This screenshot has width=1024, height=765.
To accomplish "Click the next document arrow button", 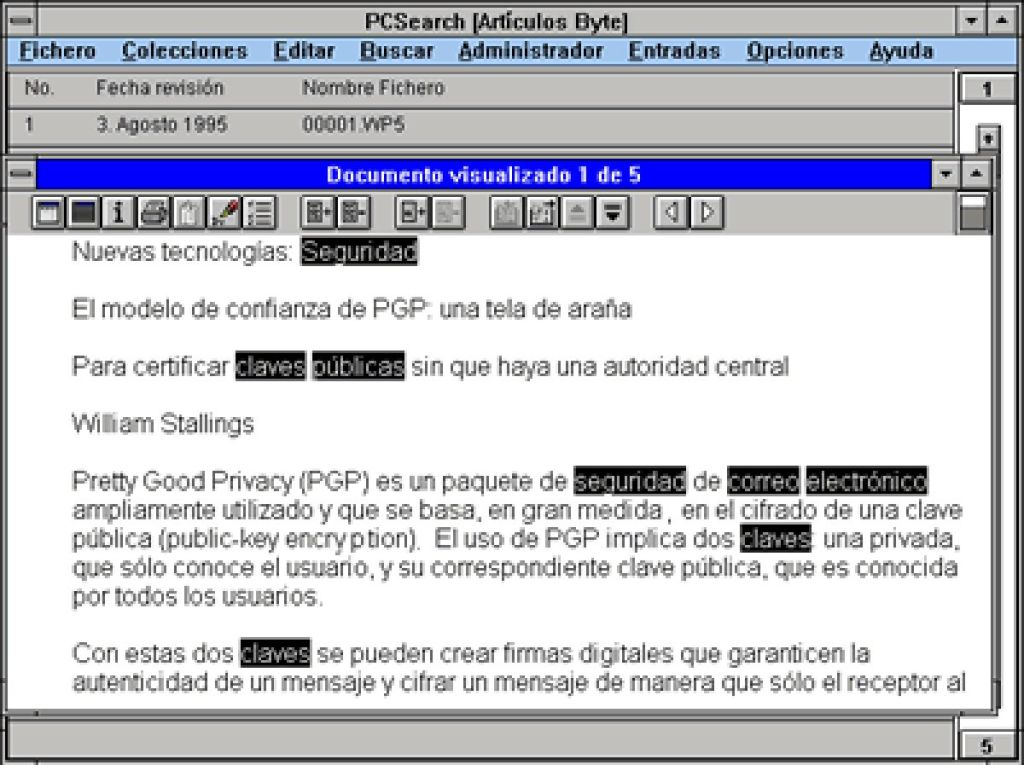I will tap(705, 212).
